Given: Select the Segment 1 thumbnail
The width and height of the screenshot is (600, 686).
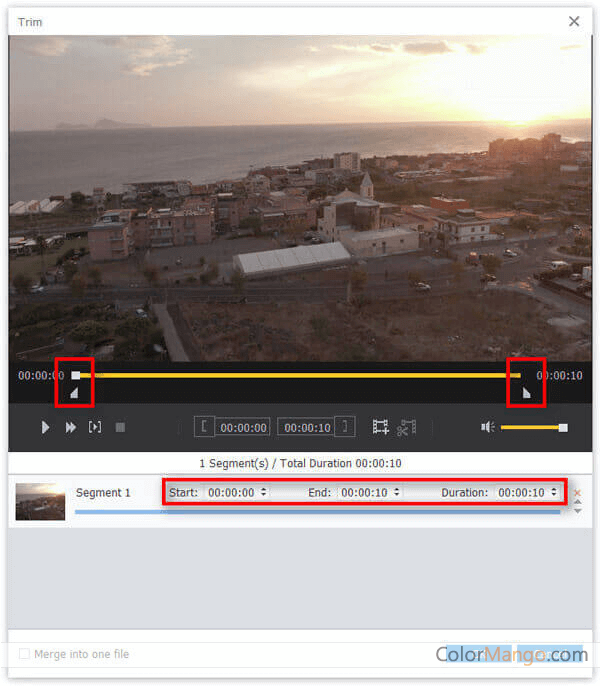Looking at the screenshot, I should 40,502.
